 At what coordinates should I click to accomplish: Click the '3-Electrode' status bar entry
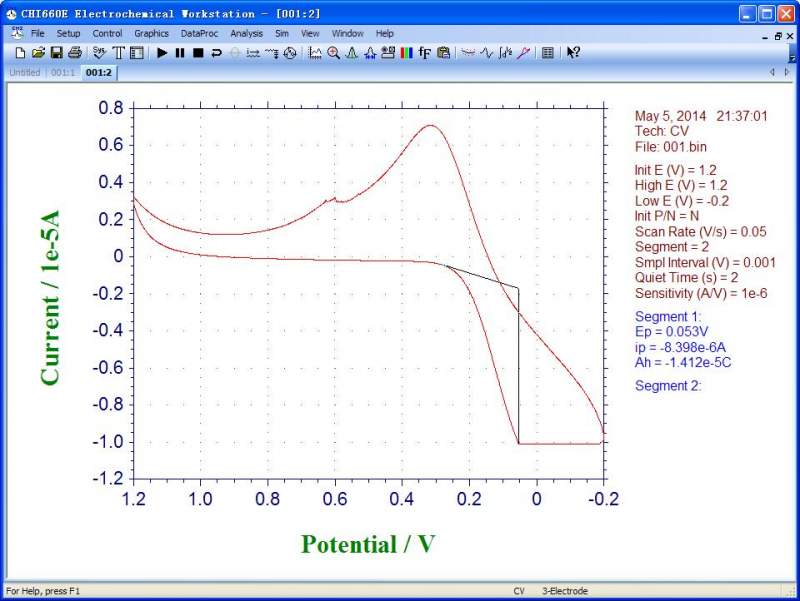coord(565,591)
